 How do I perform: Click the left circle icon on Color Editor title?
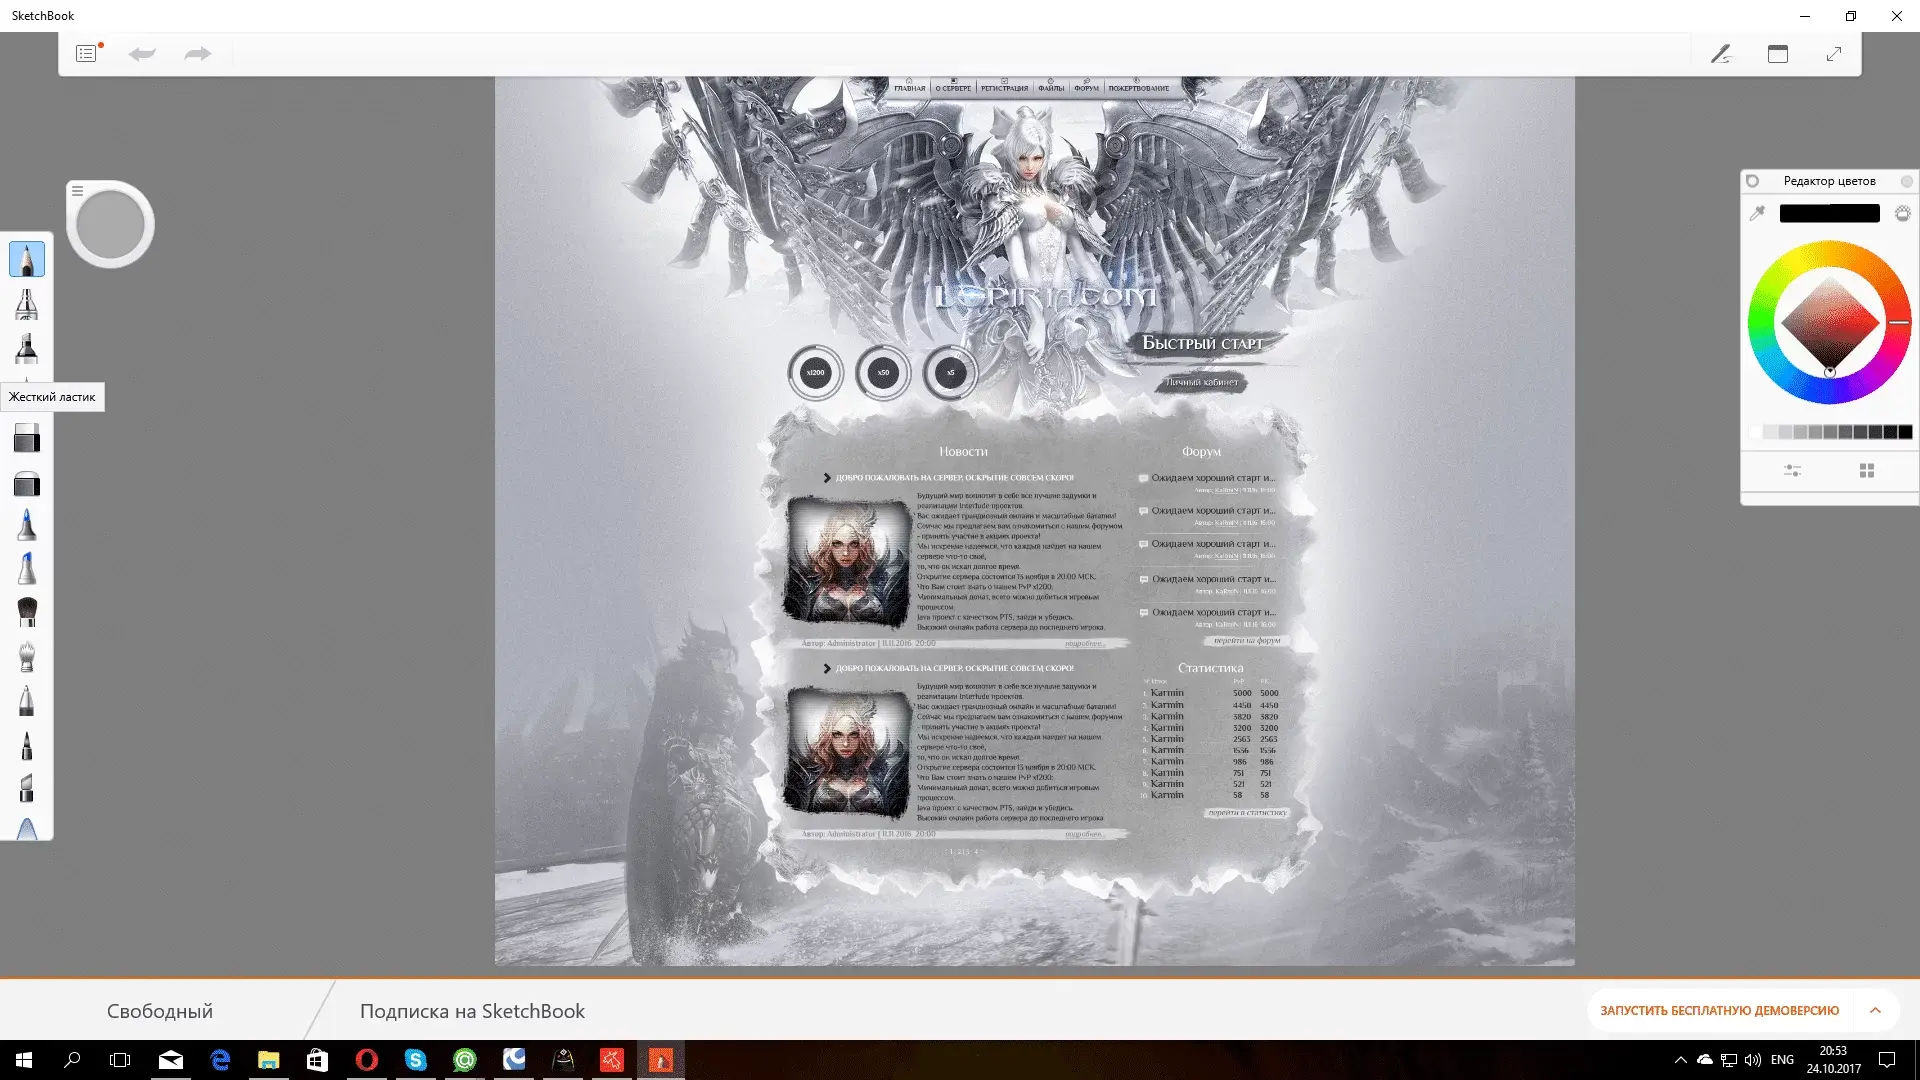coord(1752,181)
